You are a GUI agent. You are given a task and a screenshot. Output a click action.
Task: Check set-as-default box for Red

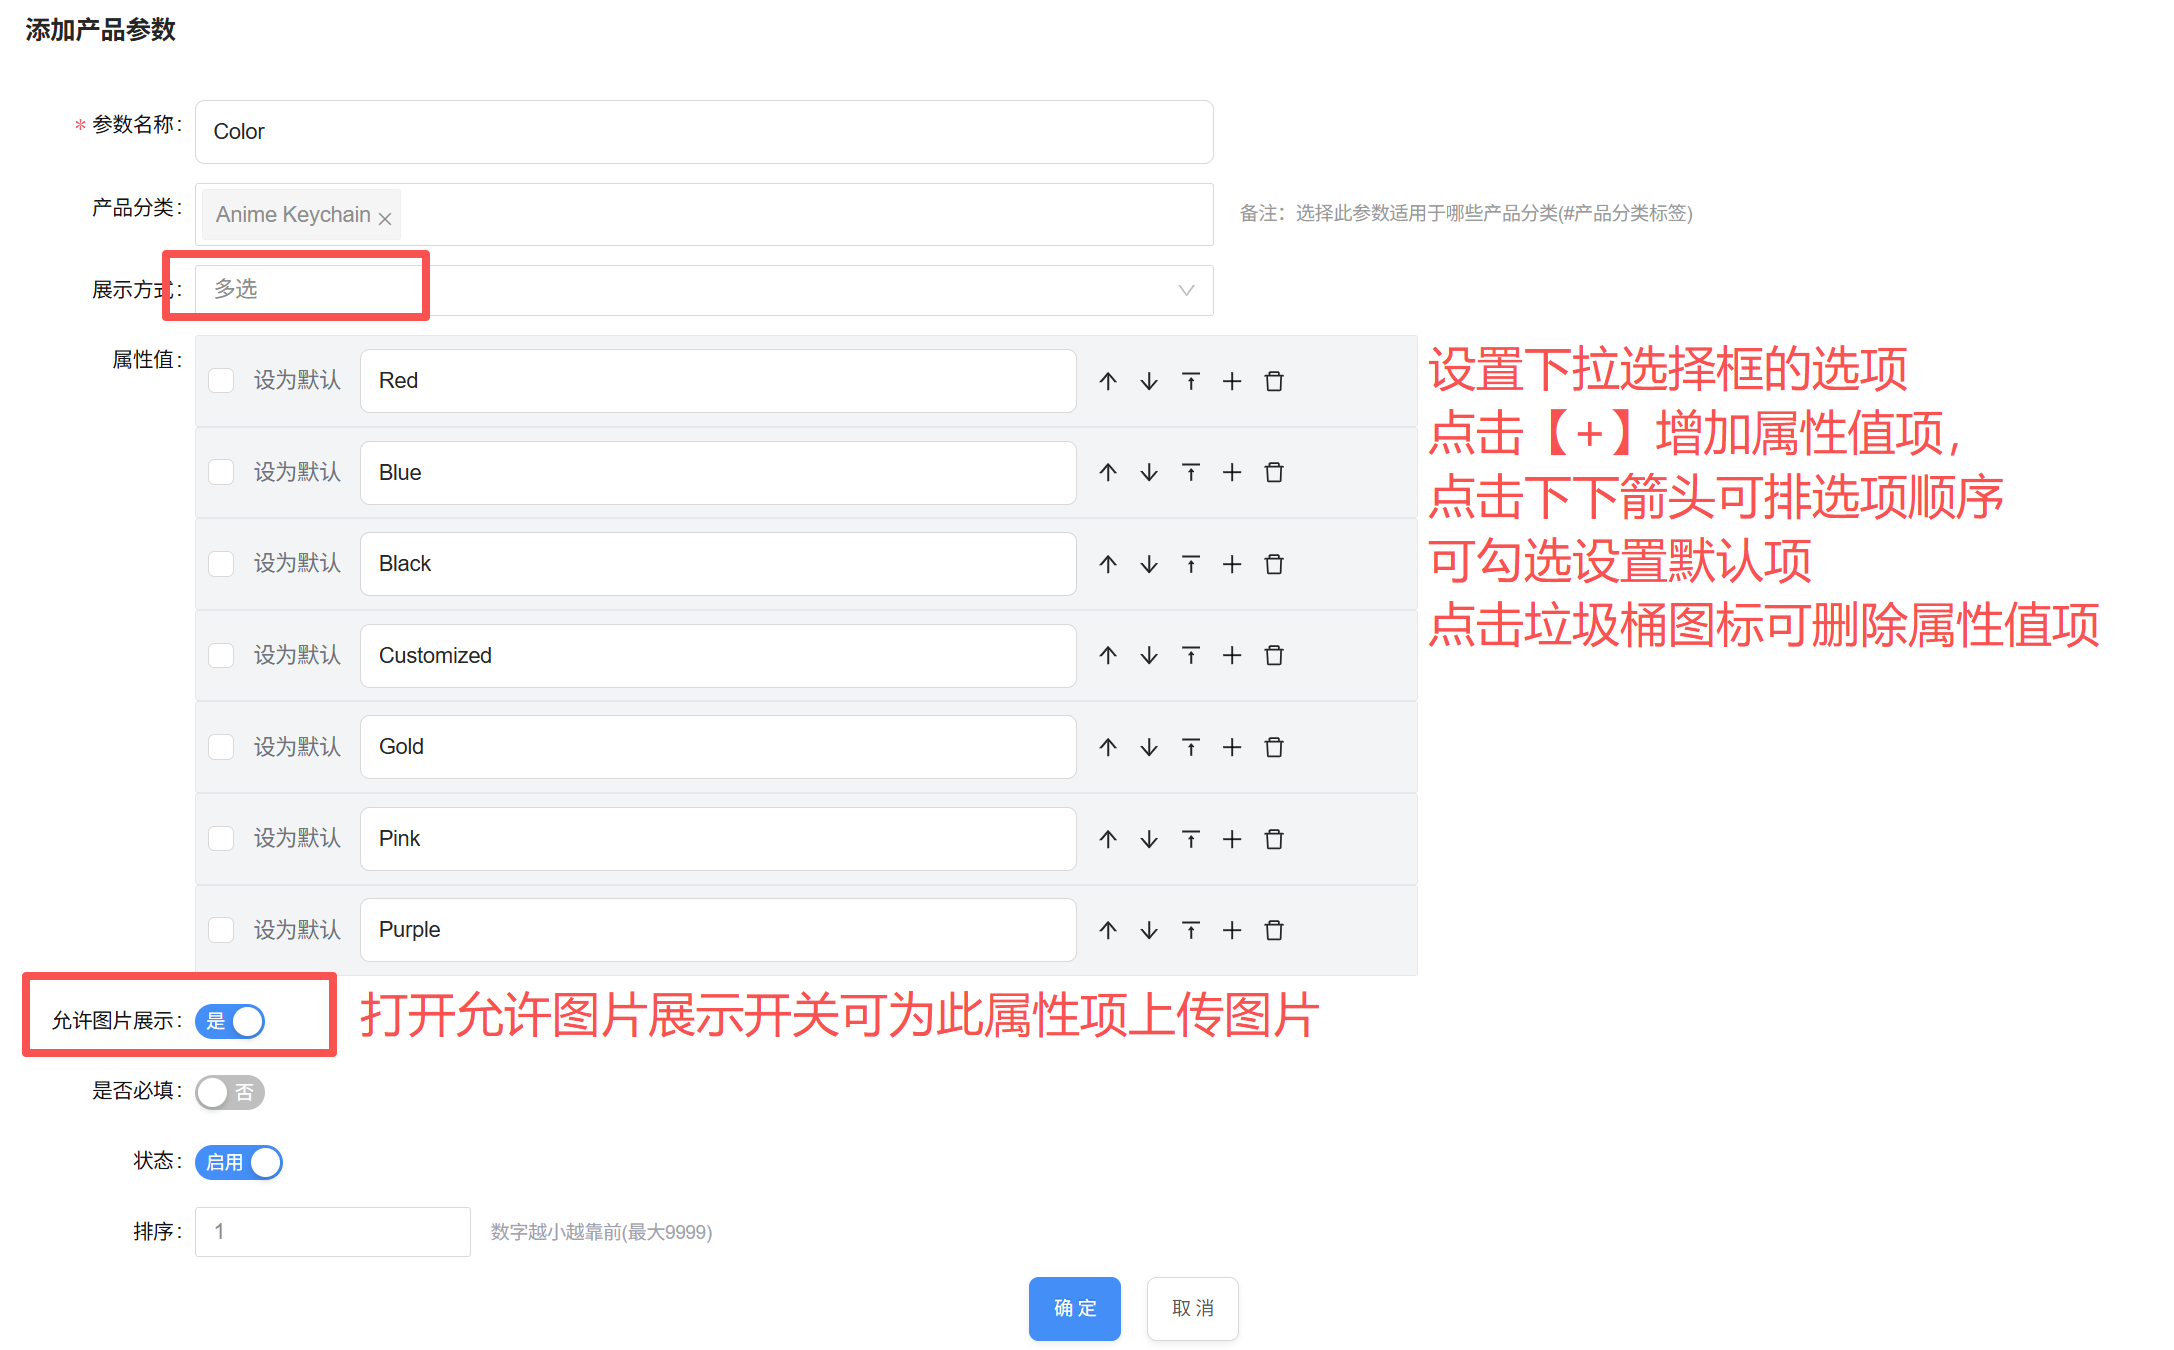pyautogui.click(x=221, y=381)
